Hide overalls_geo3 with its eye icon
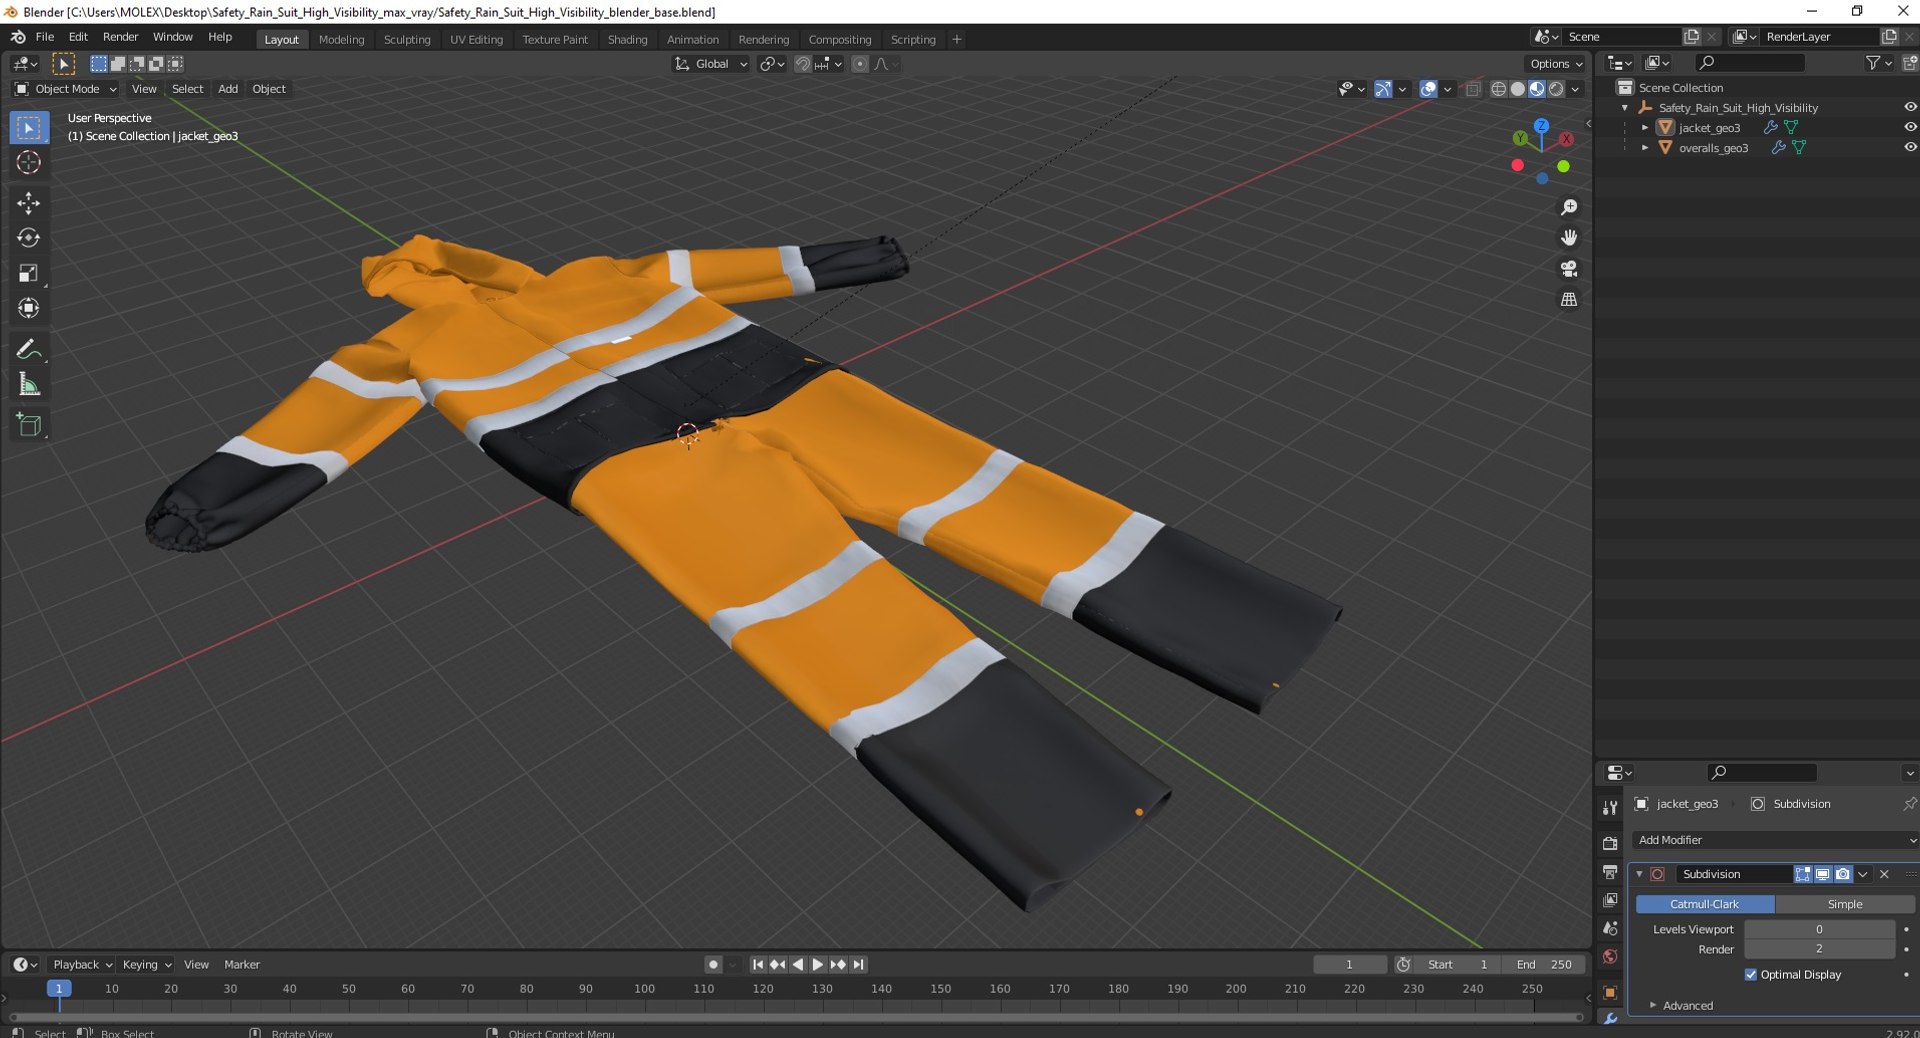Viewport: 1920px width, 1038px height. pyautogui.click(x=1910, y=147)
